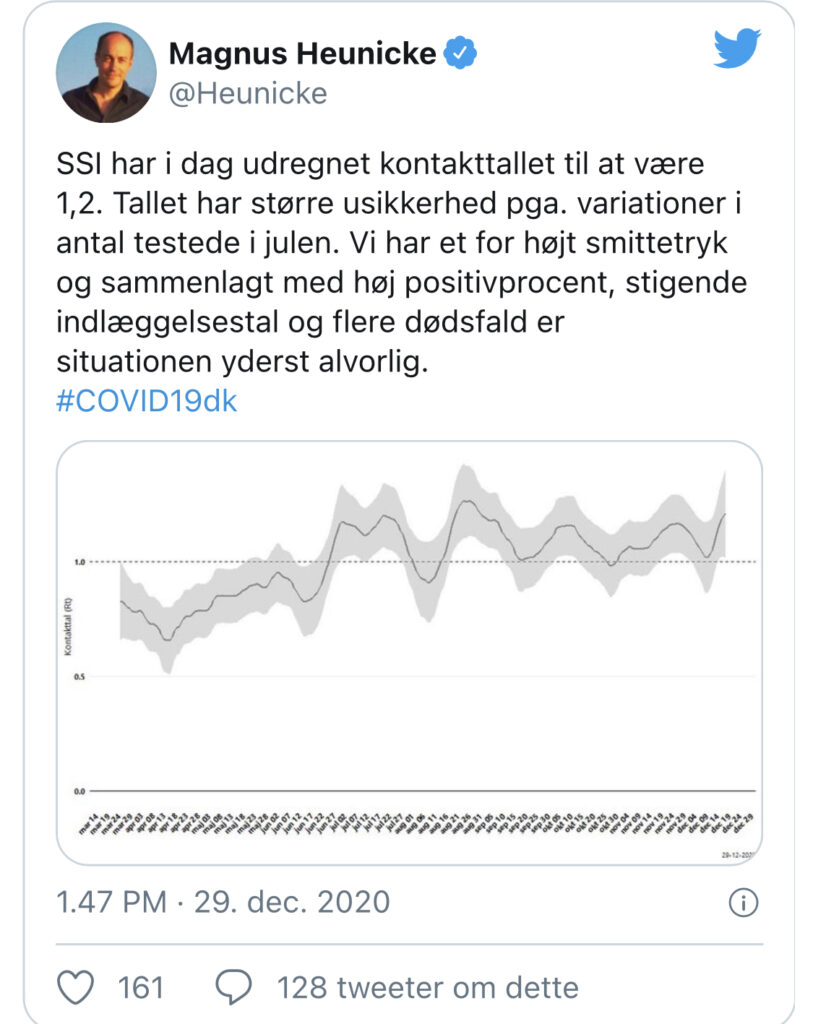The width and height of the screenshot is (813, 1024).
Task: Click the tweet text starting "SSI har i dag"
Action: 400,263
